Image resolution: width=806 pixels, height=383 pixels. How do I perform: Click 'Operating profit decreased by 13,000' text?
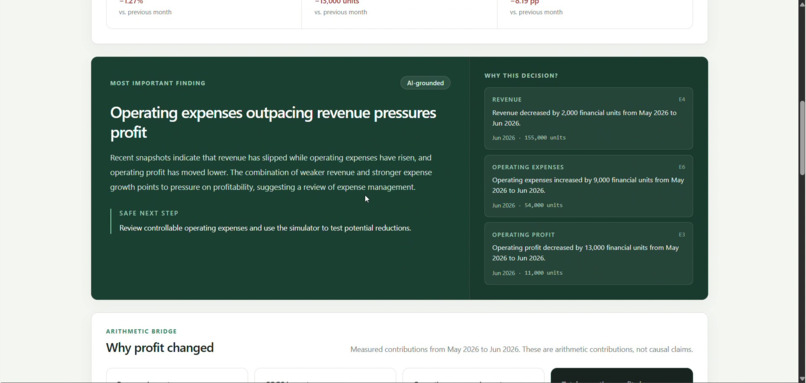[x=585, y=252]
